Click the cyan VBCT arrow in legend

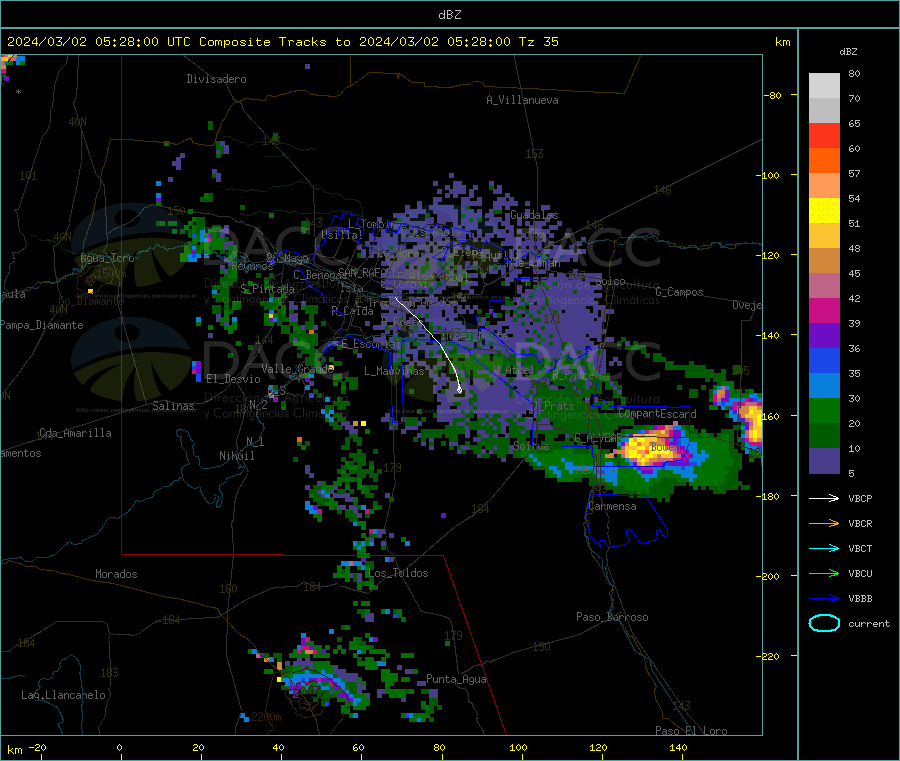pos(824,549)
